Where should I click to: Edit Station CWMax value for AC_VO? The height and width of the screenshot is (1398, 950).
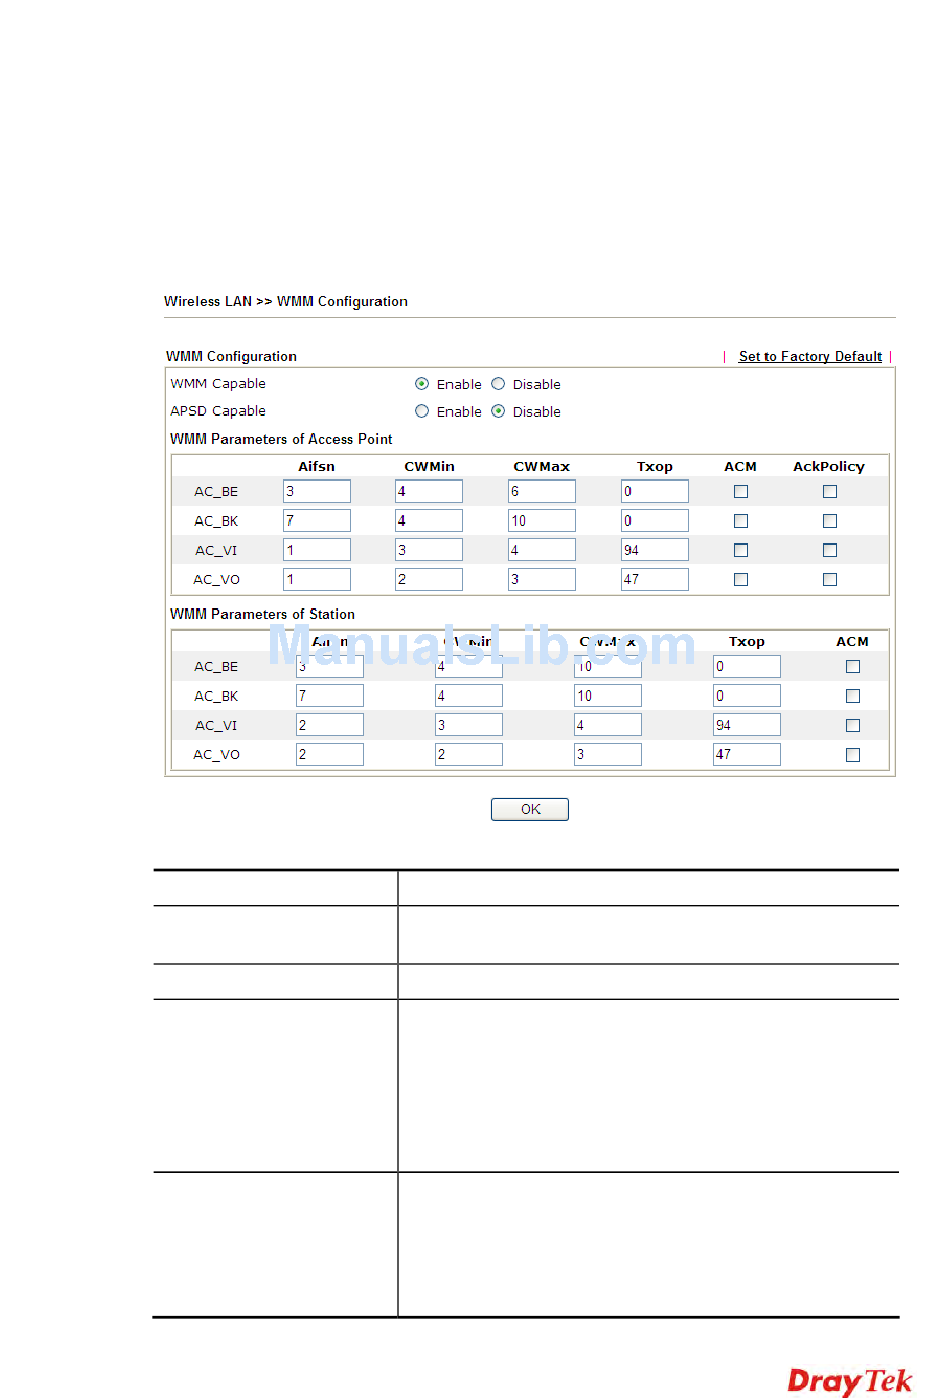(608, 755)
